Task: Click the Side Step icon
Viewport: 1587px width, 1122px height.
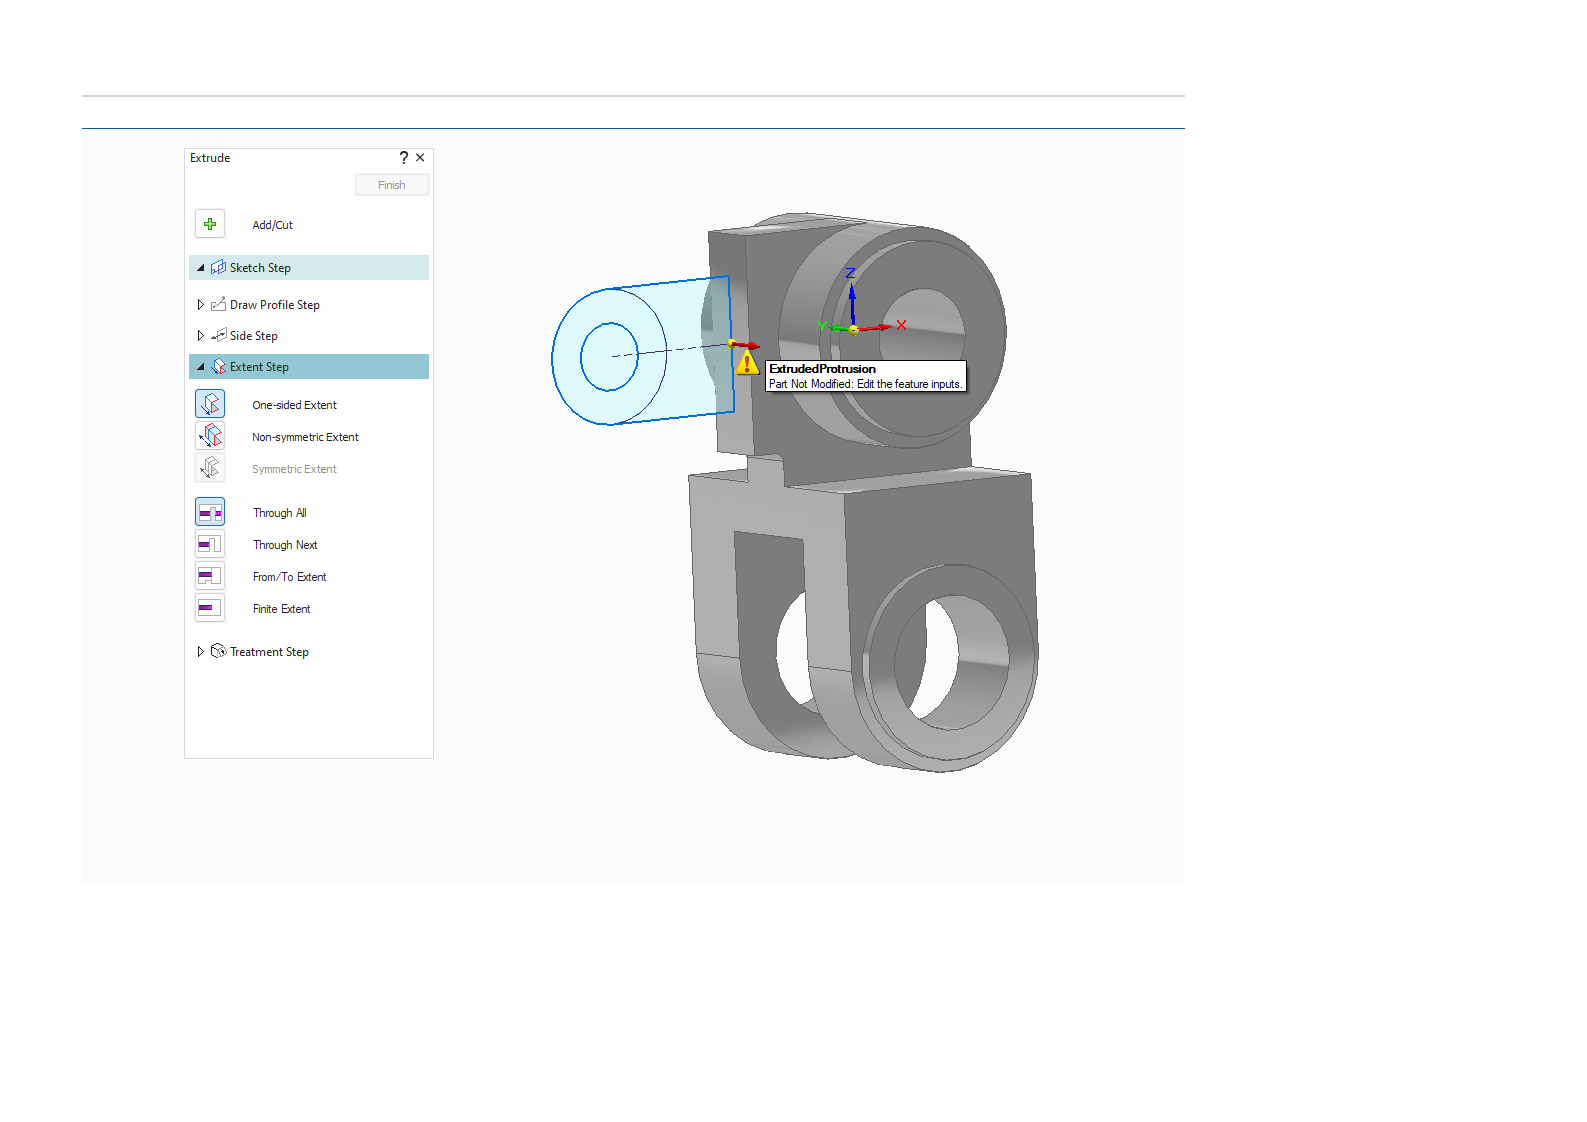Action: tap(218, 335)
